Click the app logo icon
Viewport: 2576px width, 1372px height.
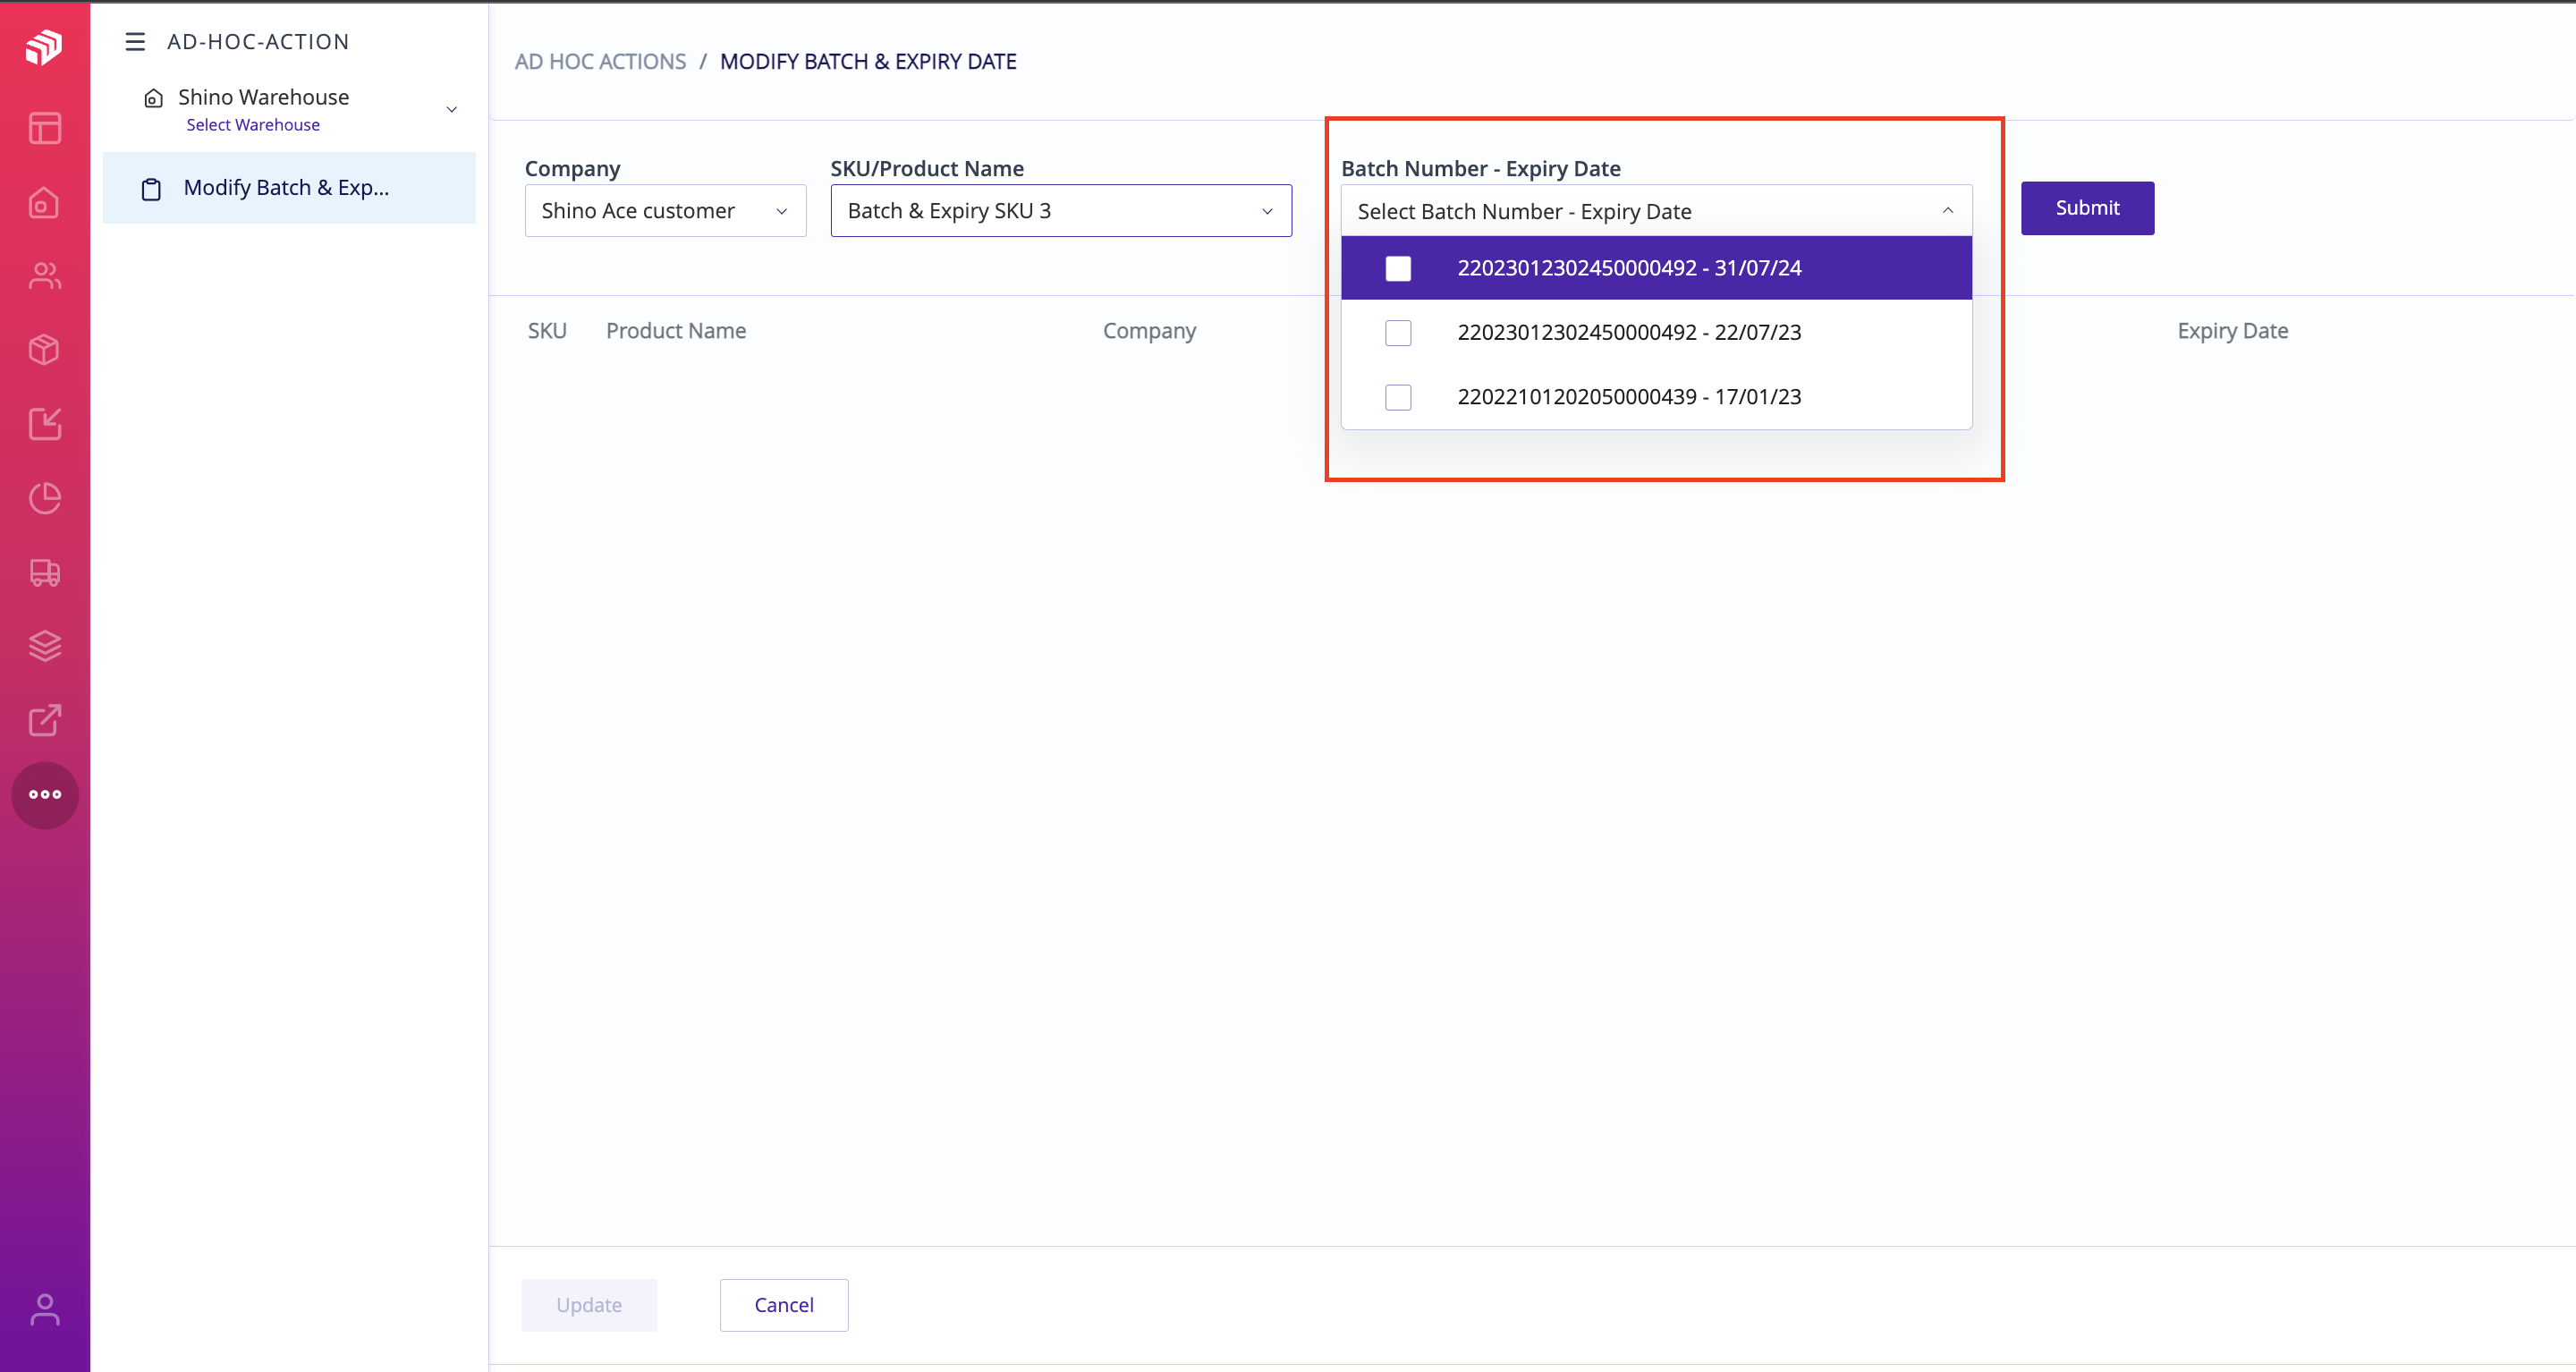[x=44, y=46]
